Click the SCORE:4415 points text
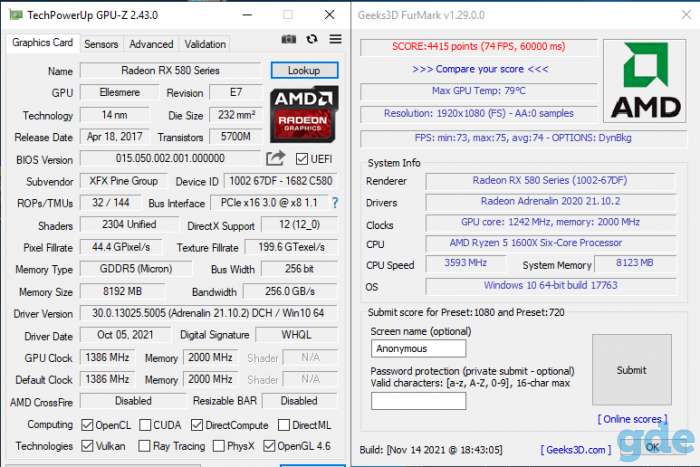 (479, 46)
